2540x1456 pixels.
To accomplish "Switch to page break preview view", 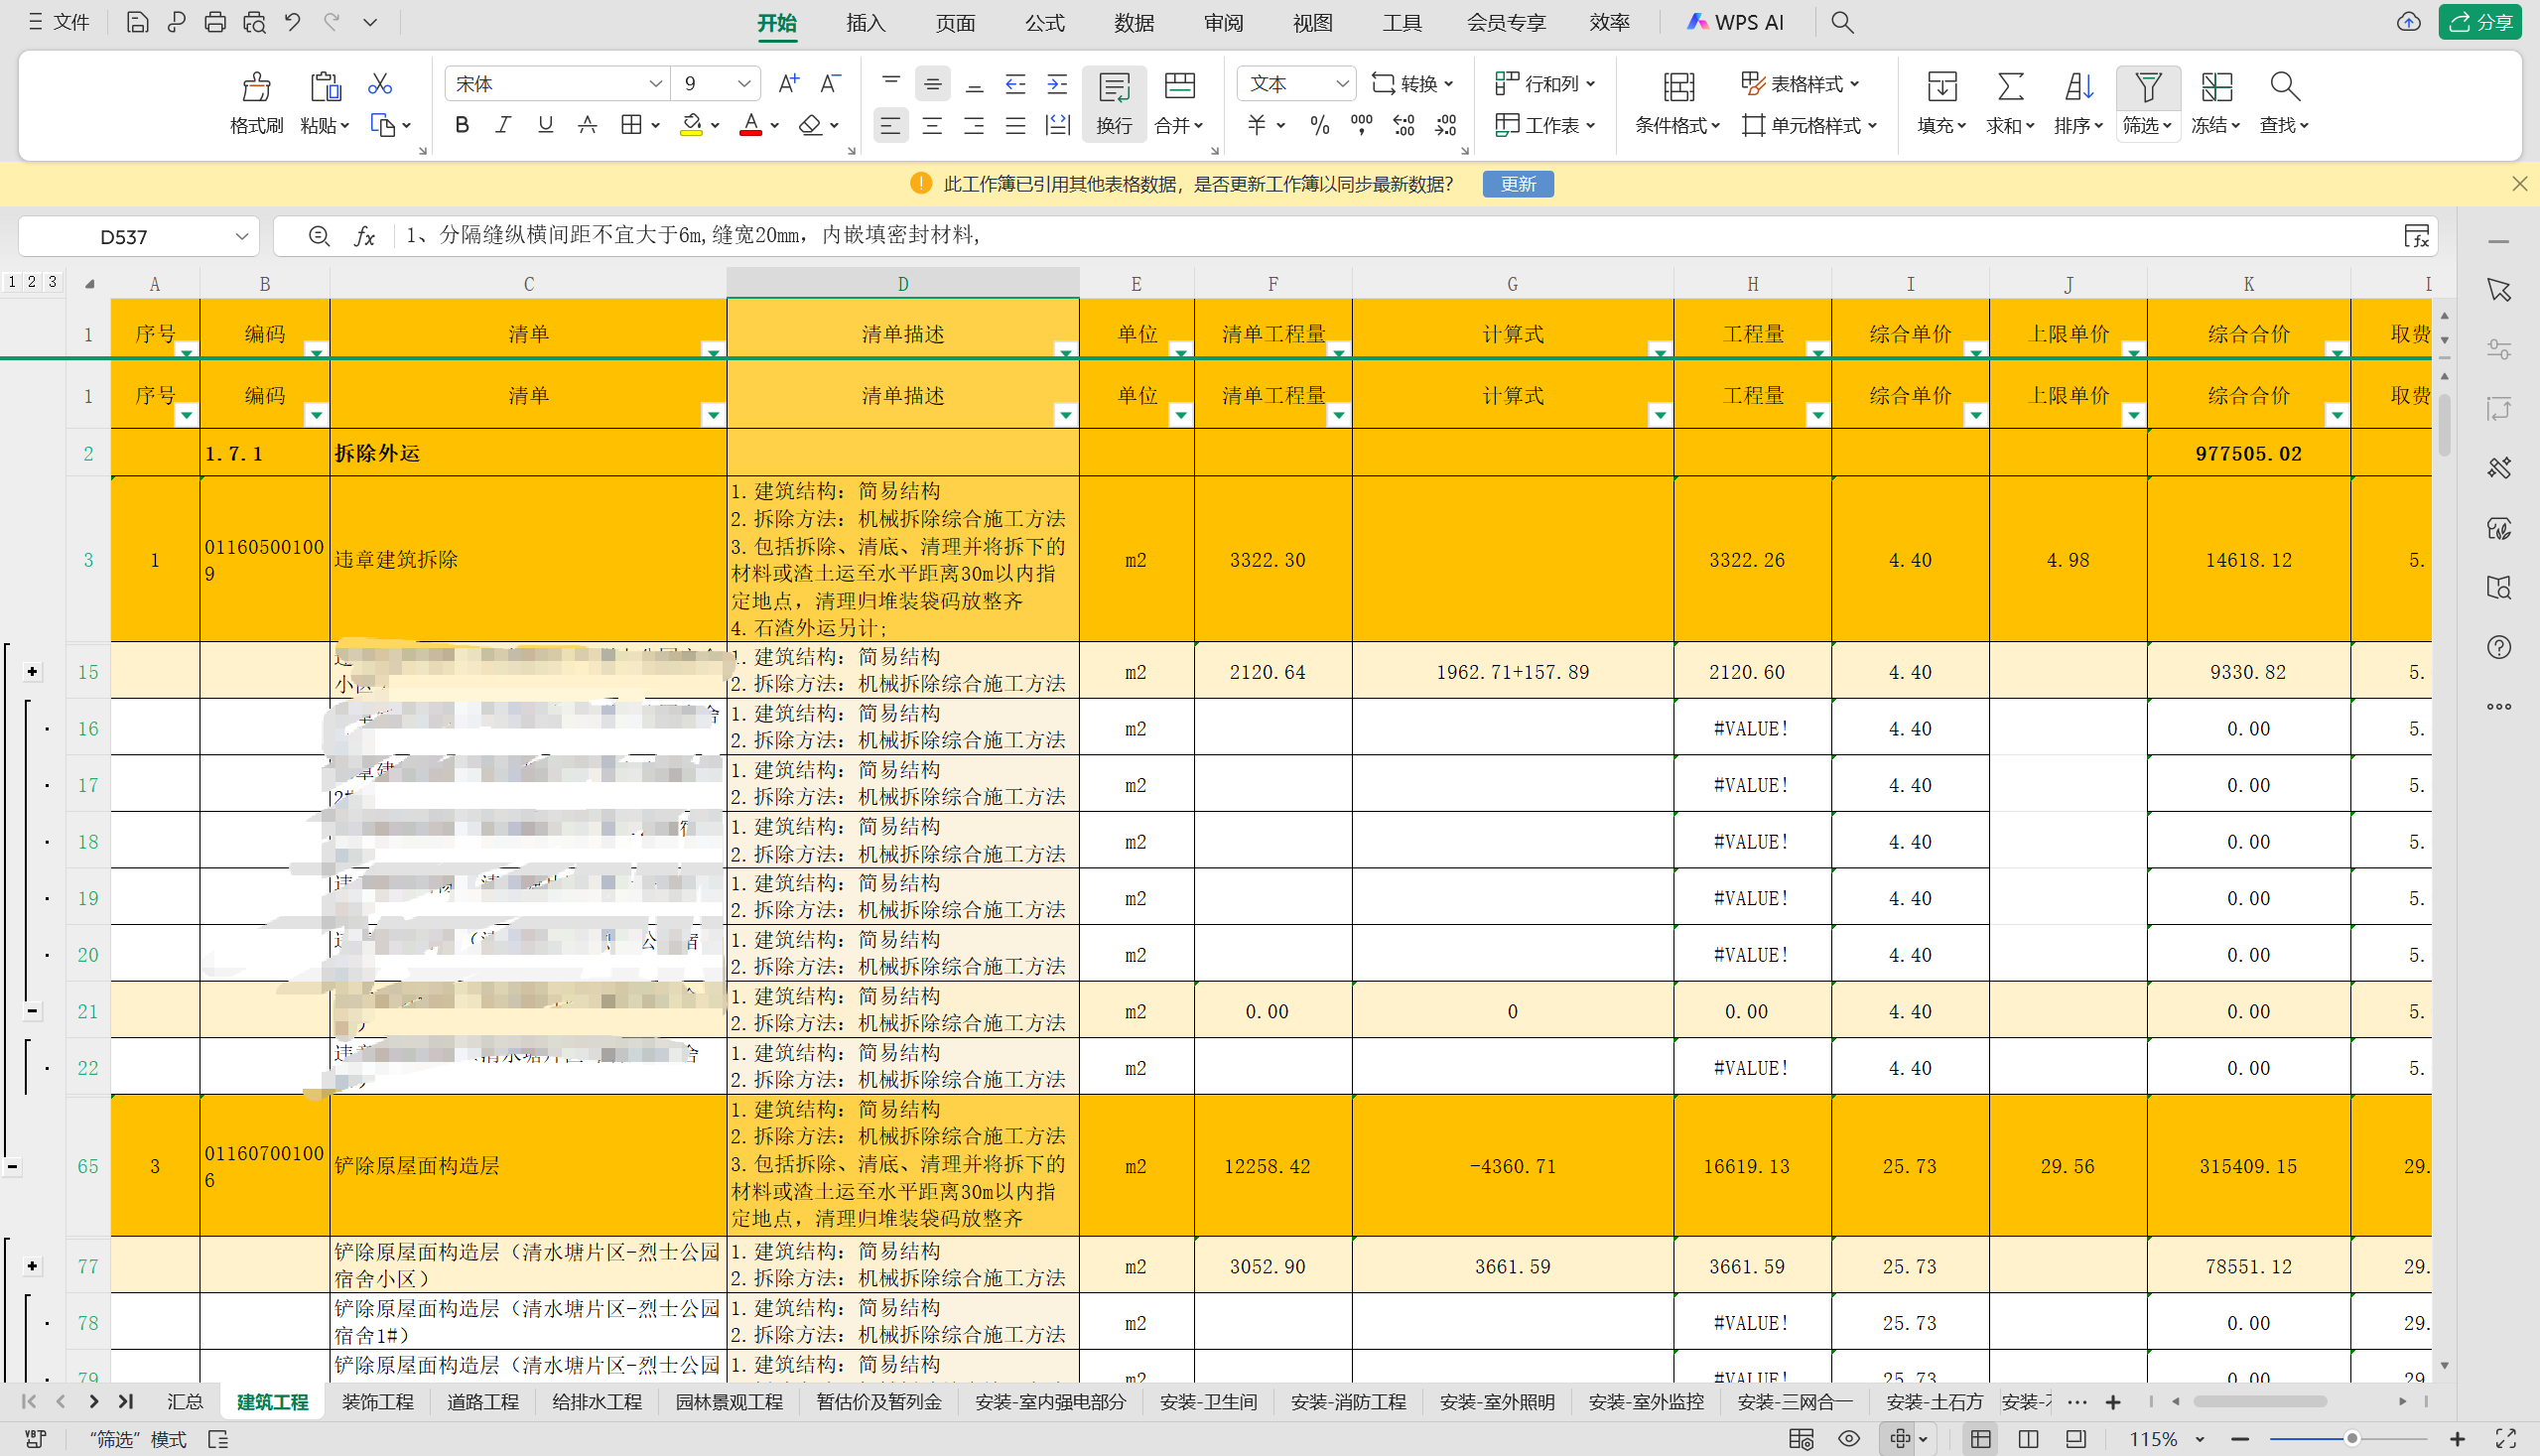I will tap(2028, 1438).
